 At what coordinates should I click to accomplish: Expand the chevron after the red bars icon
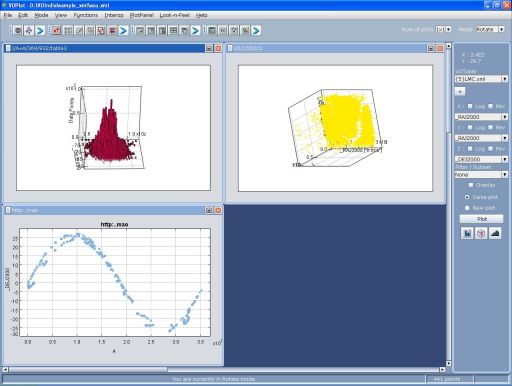[123, 31]
